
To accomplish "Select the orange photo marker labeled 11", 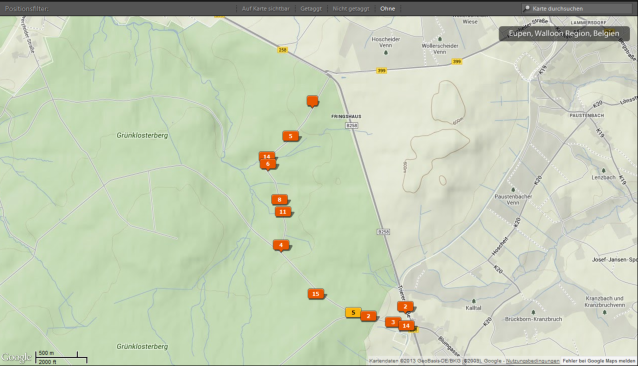I will click(283, 212).
